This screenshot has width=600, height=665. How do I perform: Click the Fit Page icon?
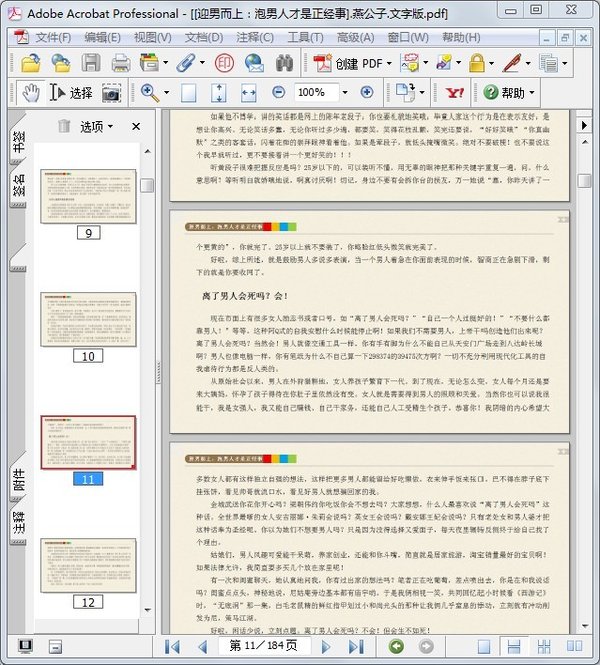tap(219, 92)
